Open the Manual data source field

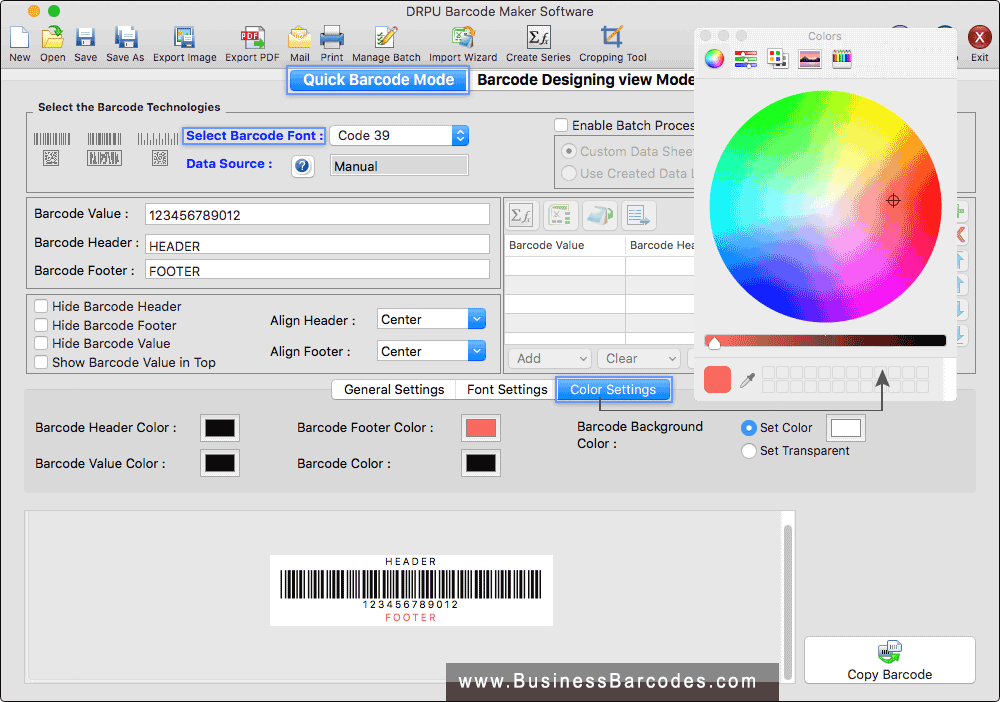click(399, 166)
